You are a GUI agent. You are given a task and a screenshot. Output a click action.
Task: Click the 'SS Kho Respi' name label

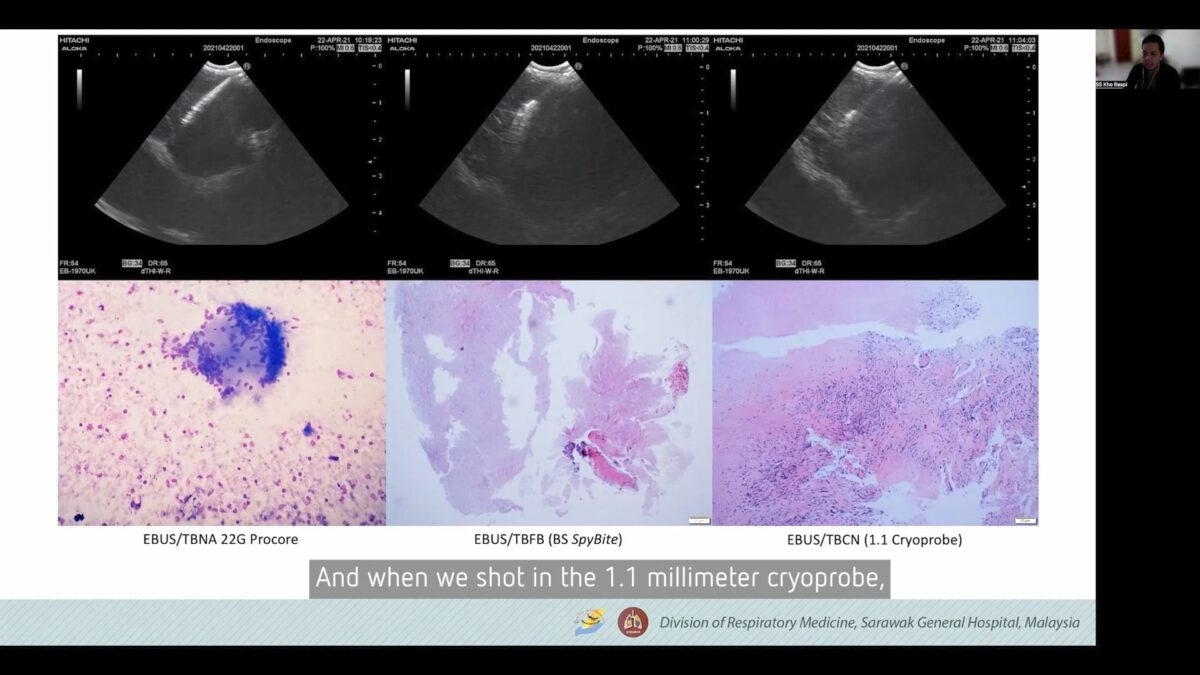(1112, 85)
